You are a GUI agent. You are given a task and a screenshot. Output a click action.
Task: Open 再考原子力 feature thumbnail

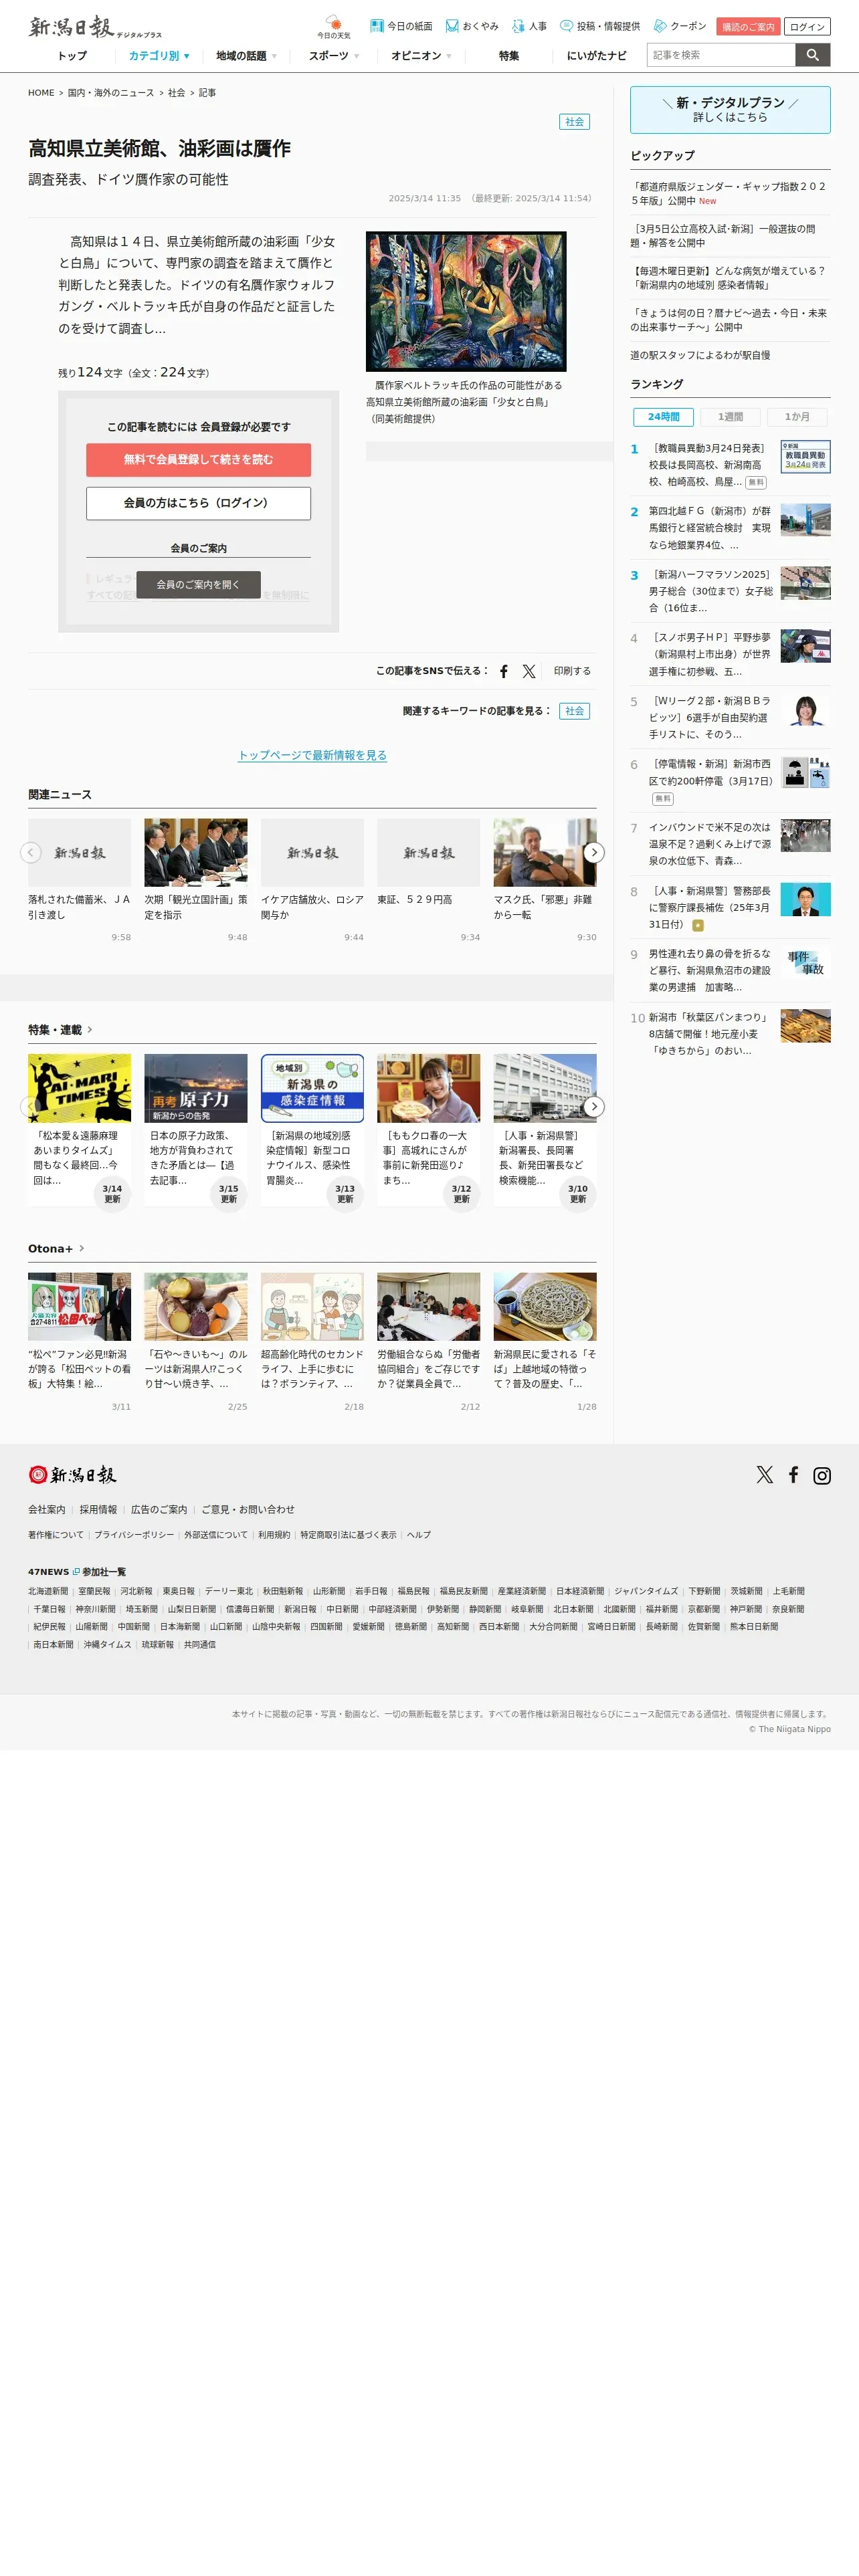click(196, 1087)
